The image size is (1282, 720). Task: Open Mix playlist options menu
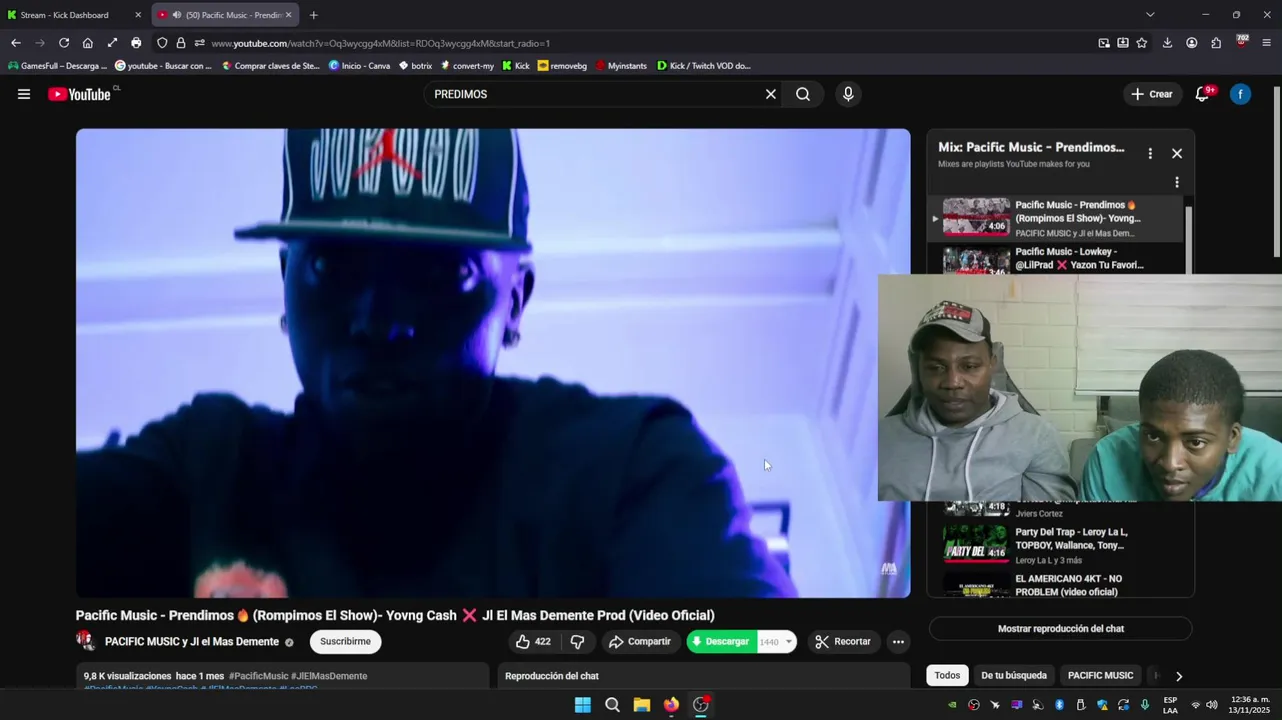[x=1150, y=153]
